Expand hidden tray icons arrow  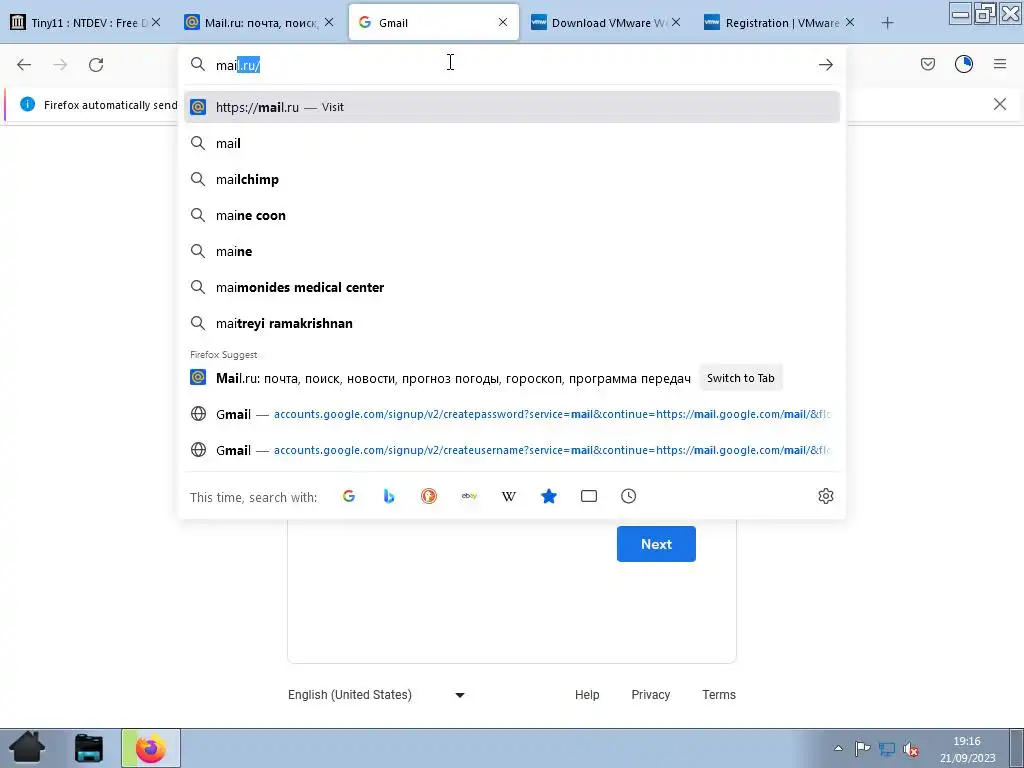839,748
